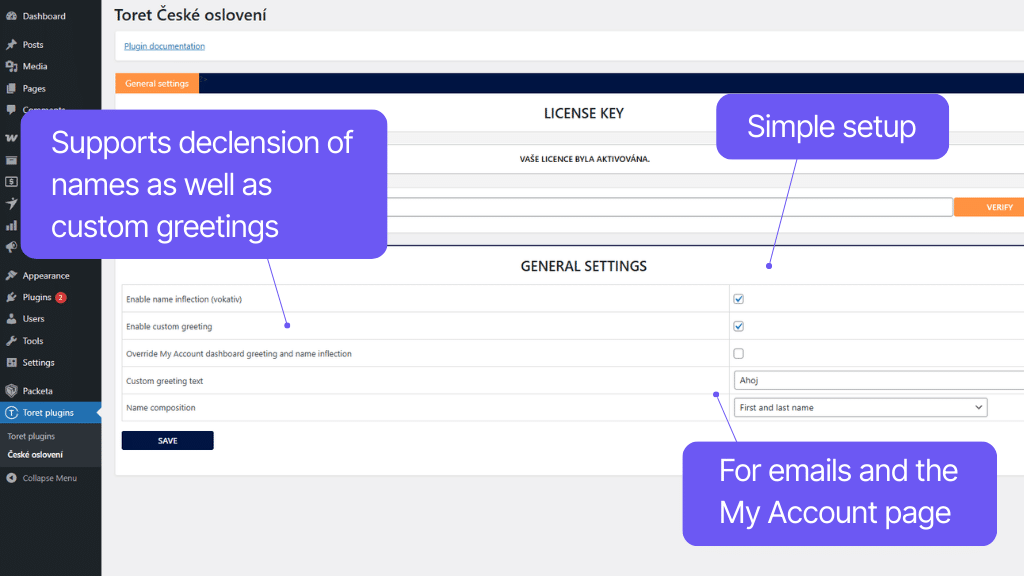Click the Custom greeting text field
1024x576 pixels.
(x=878, y=381)
